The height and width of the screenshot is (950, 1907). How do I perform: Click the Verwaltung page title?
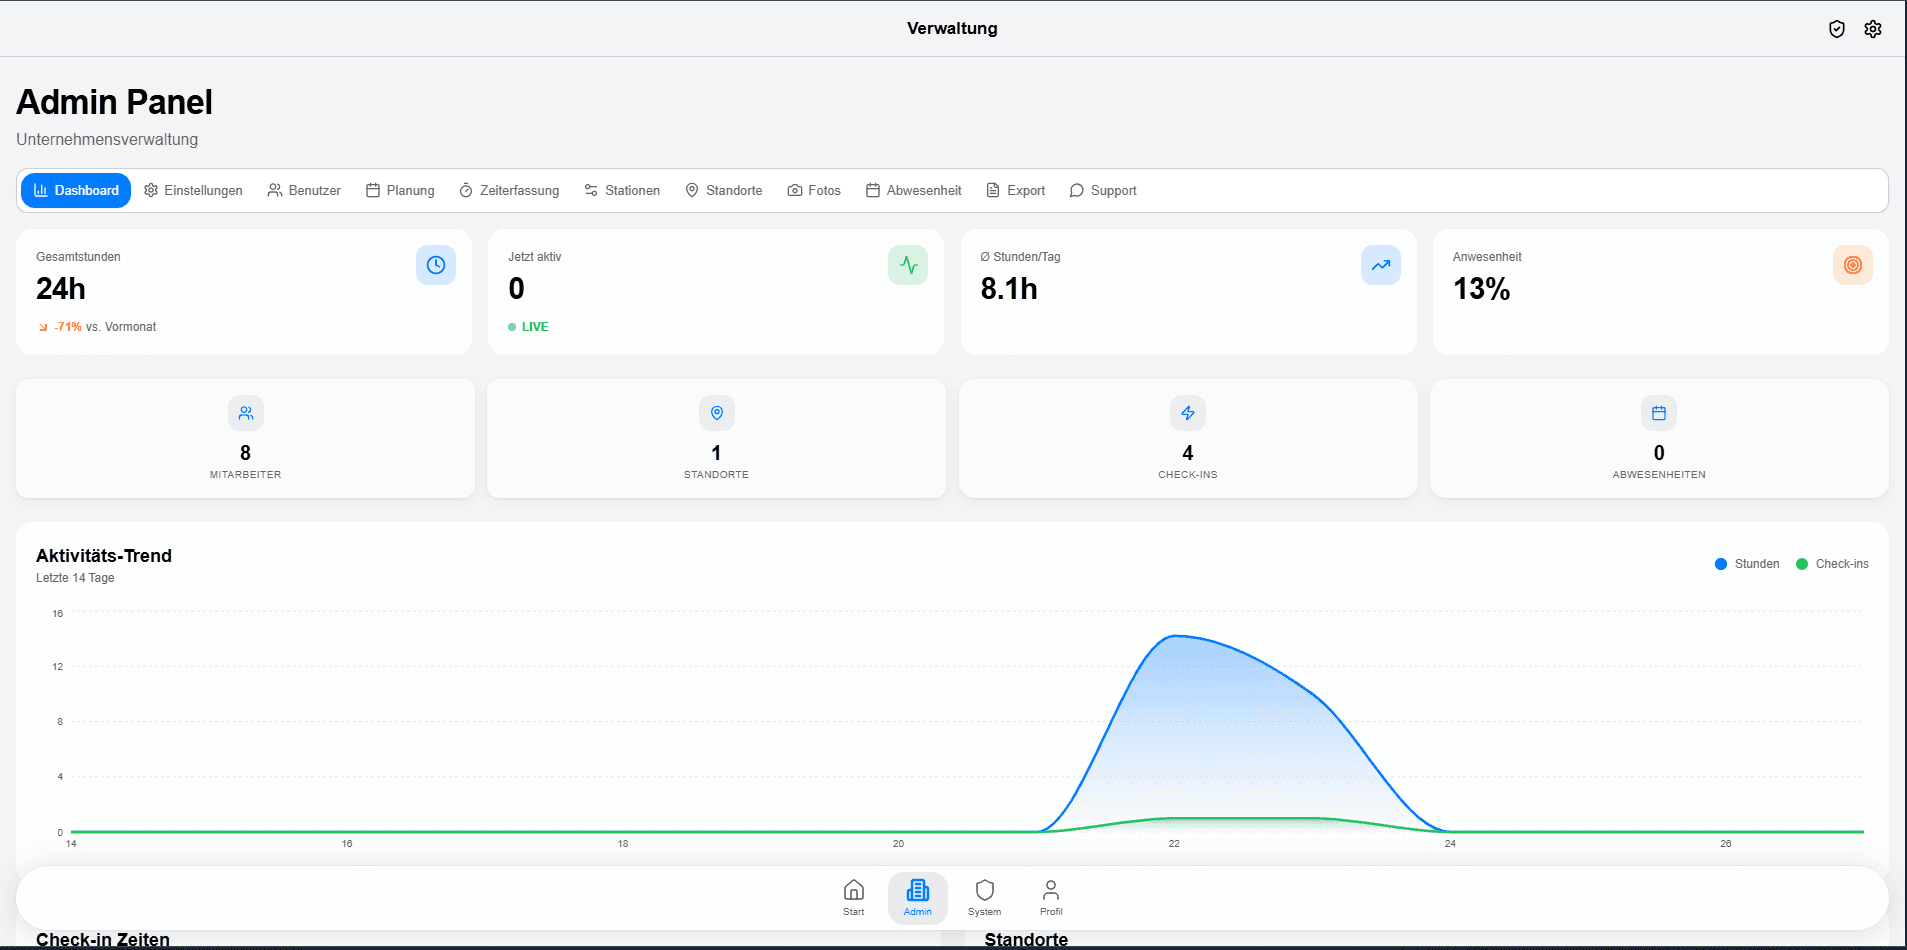click(952, 28)
